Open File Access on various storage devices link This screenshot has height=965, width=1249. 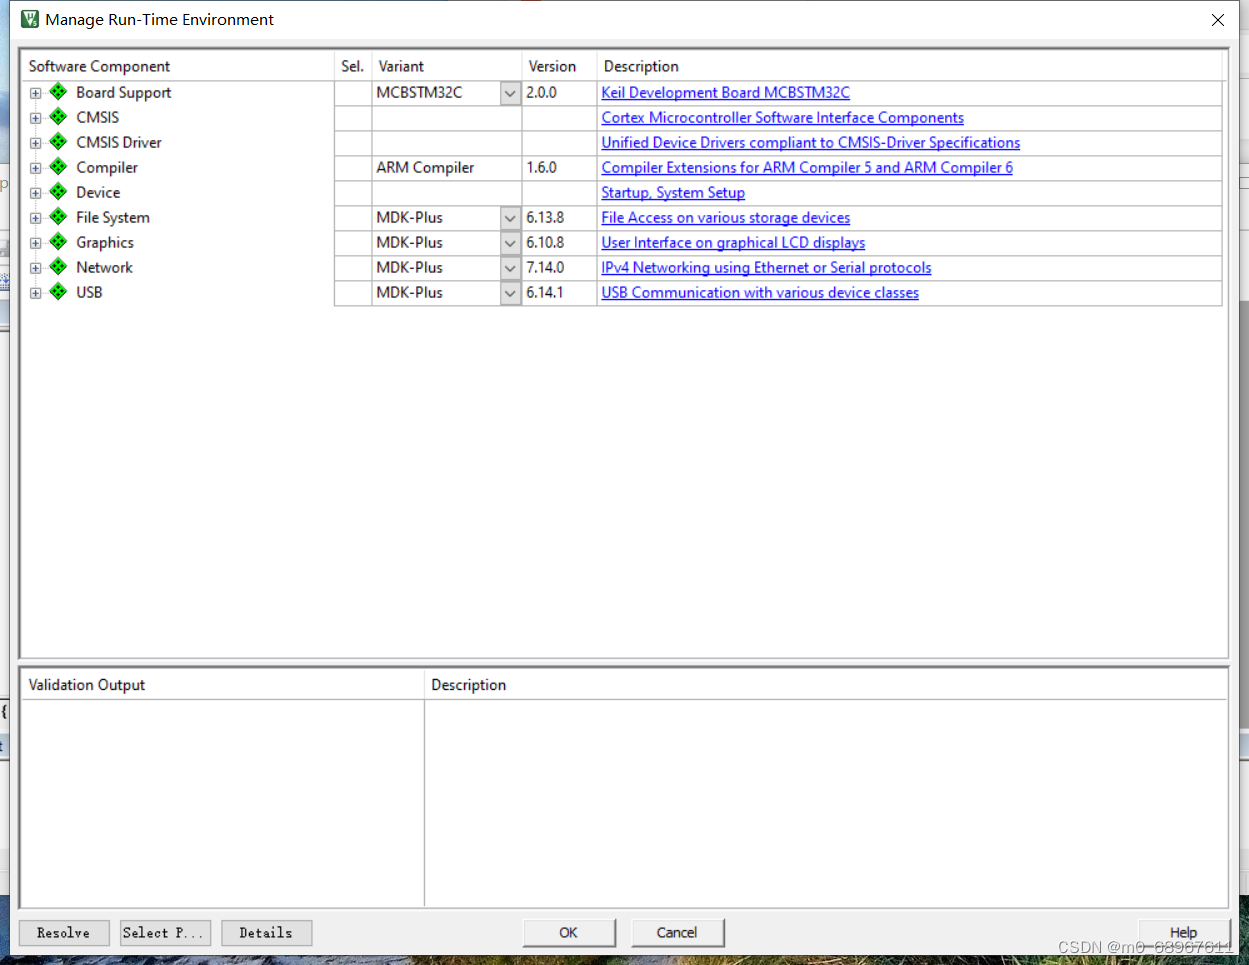(x=725, y=217)
